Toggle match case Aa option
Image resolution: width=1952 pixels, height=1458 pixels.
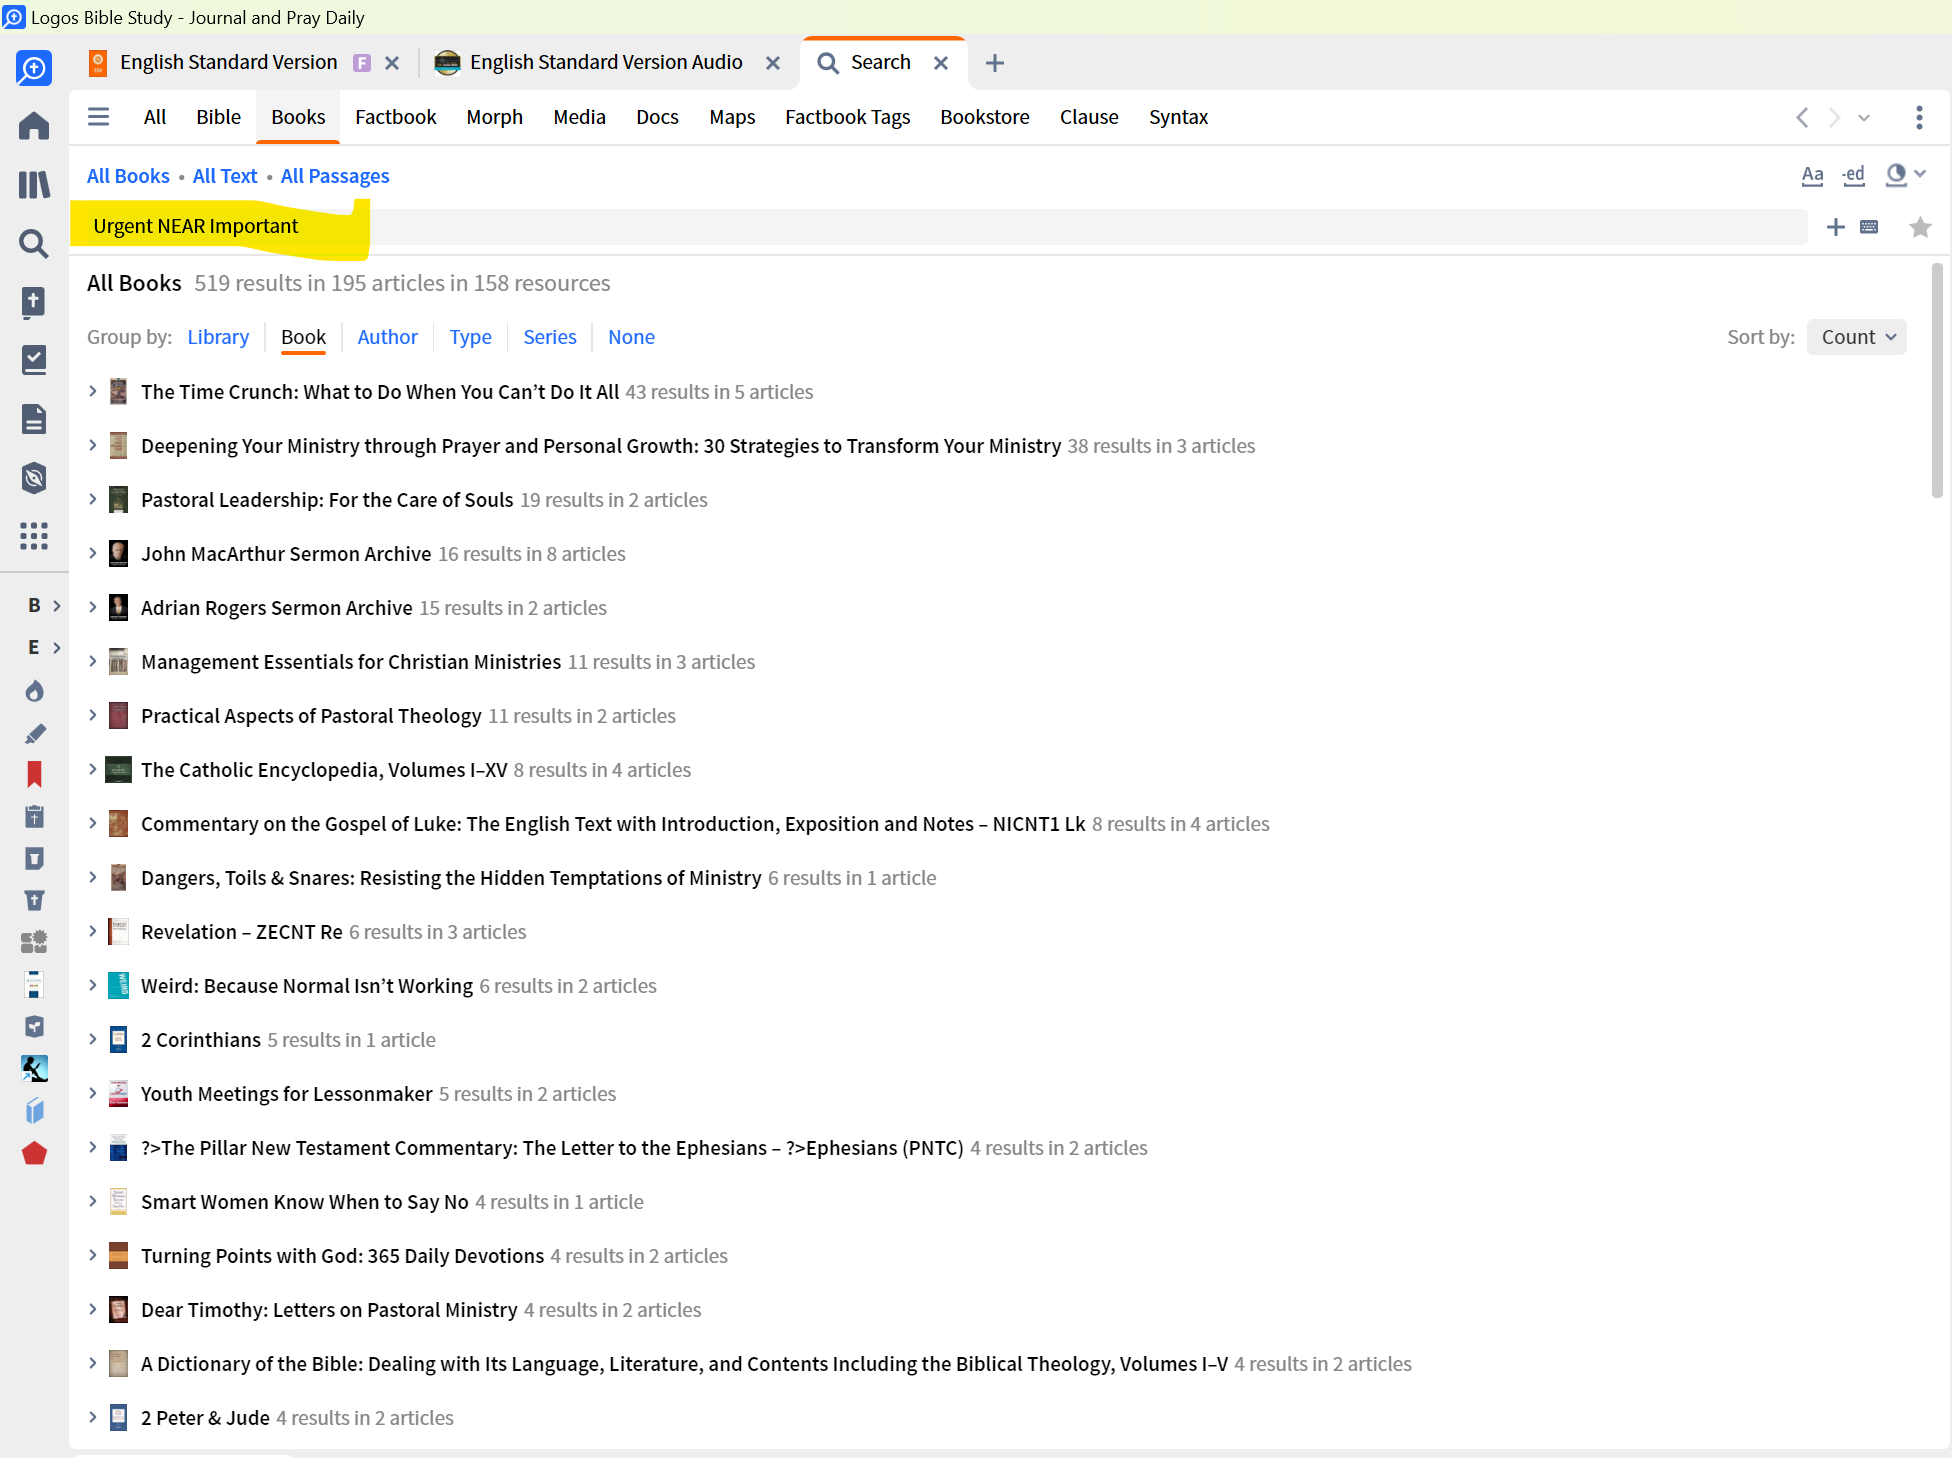(x=1812, y=176)
